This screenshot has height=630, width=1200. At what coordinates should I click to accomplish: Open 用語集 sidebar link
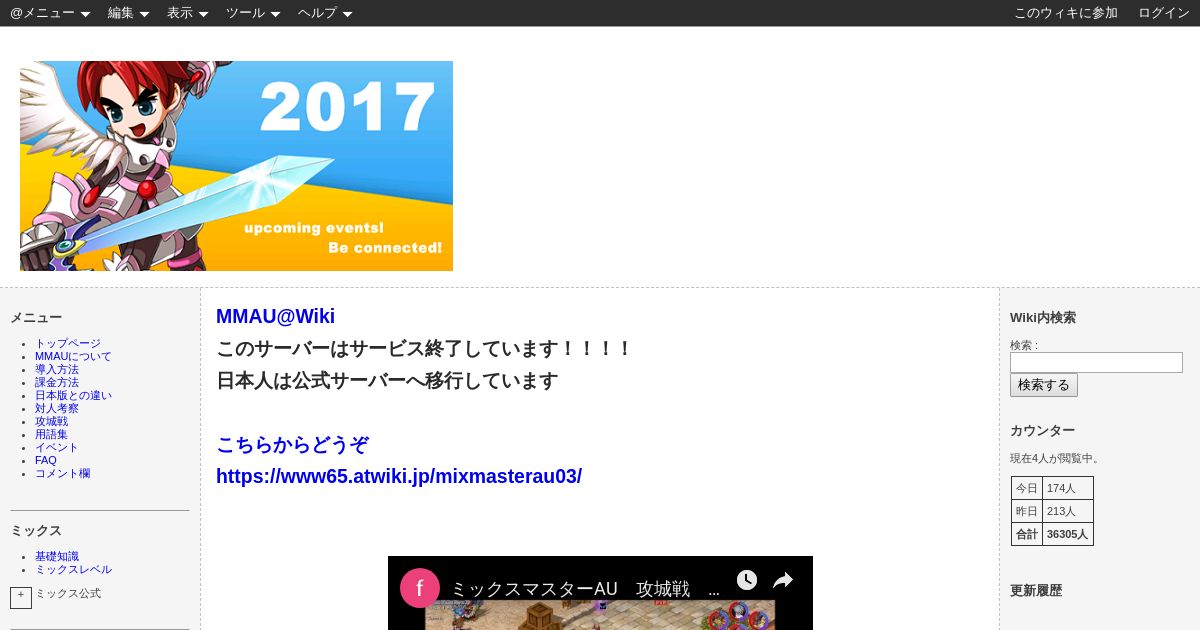point(51,434)
